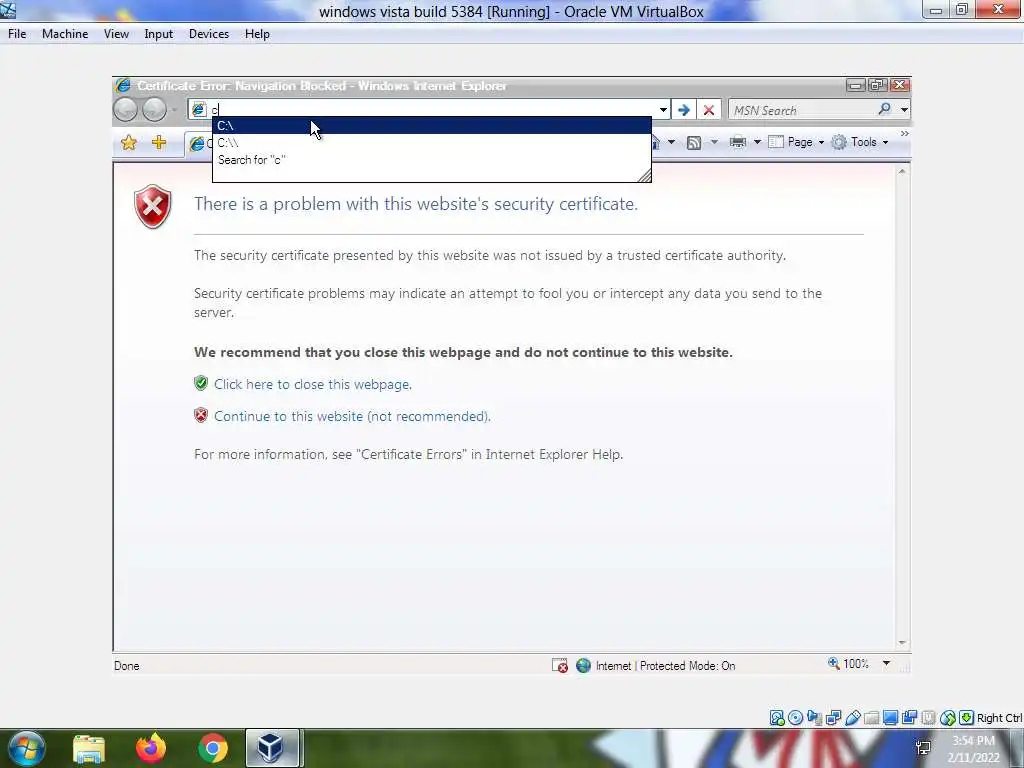
Task: Open the Favorites Center star icon
Action: coord(129,142)
